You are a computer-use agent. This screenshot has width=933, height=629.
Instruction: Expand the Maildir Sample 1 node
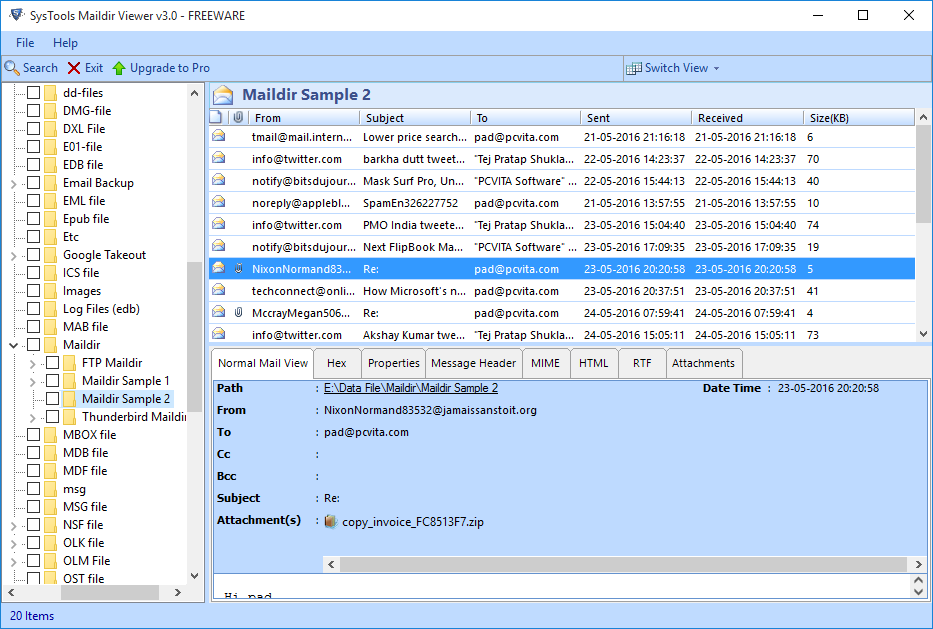point(33,381)
